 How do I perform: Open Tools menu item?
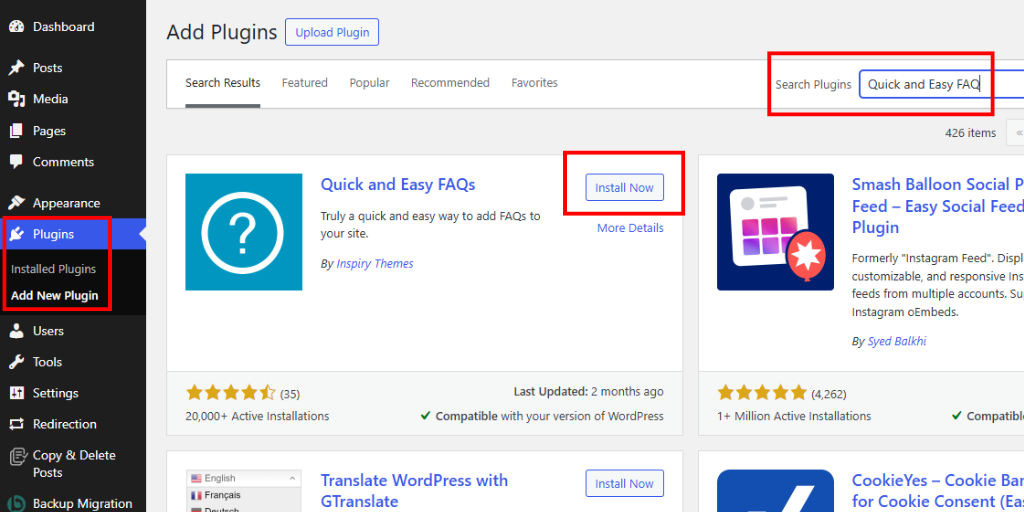[x=47, y=362]
